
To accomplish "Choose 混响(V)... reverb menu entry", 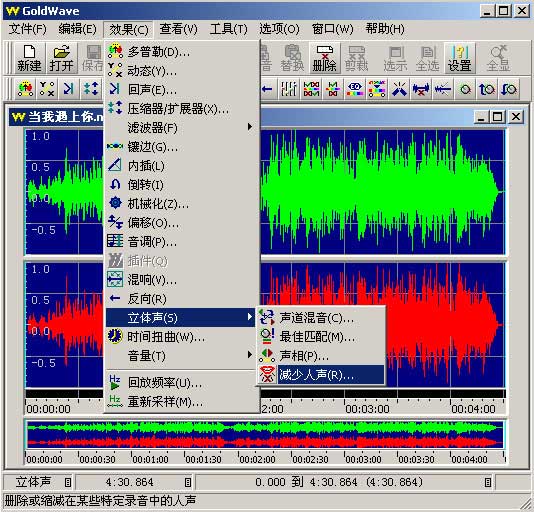I will 180,280.
